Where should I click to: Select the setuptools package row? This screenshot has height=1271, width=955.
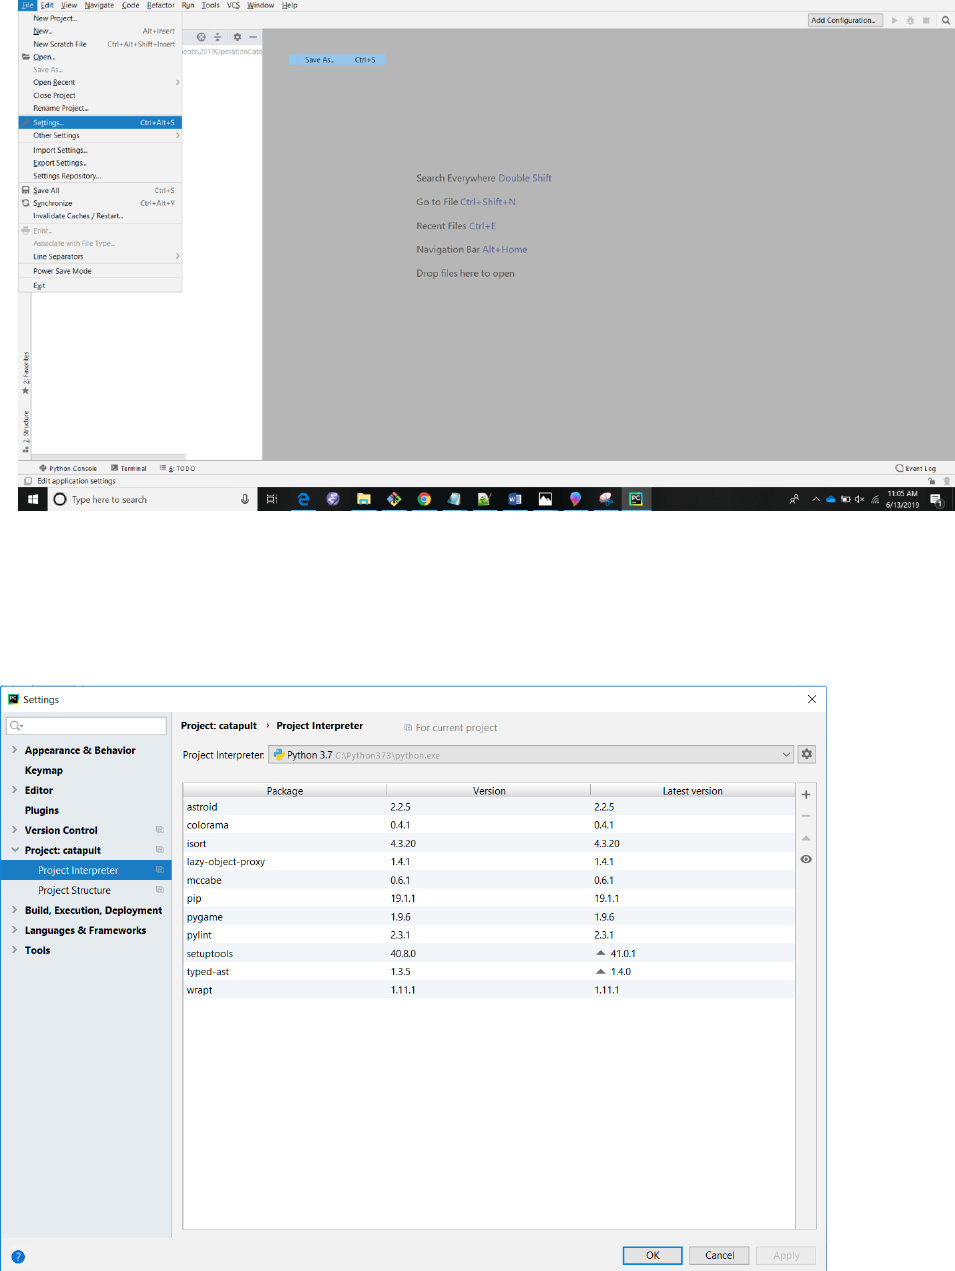tap(489, 953)
